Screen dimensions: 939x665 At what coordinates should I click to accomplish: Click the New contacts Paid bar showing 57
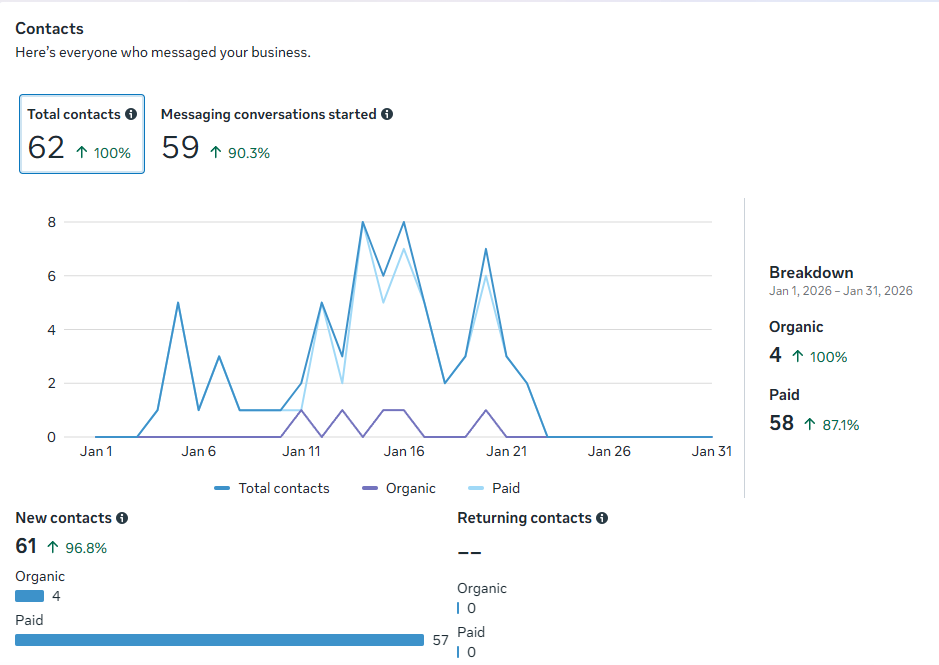[219, 640]
